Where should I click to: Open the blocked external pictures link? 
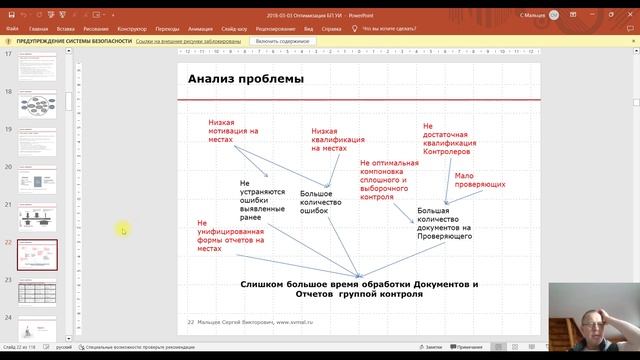click(x=188, y=41)
